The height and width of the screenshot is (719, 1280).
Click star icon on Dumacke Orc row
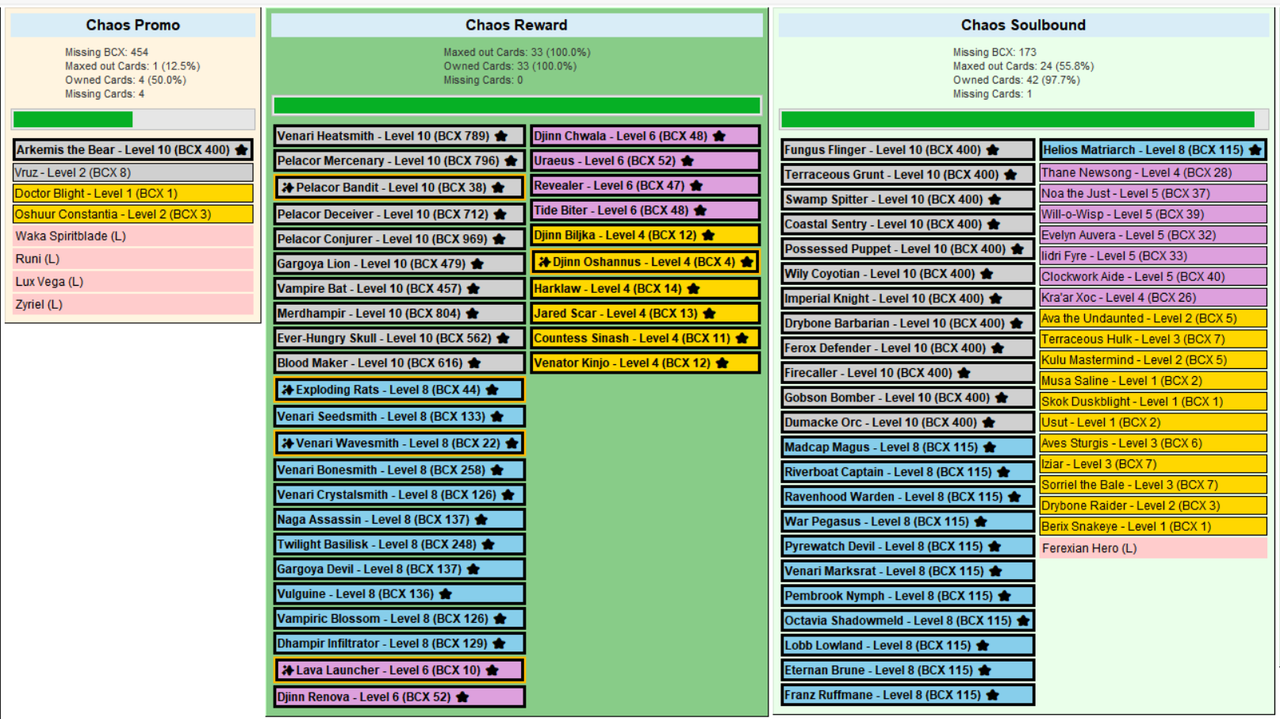(x=989, y=423)
